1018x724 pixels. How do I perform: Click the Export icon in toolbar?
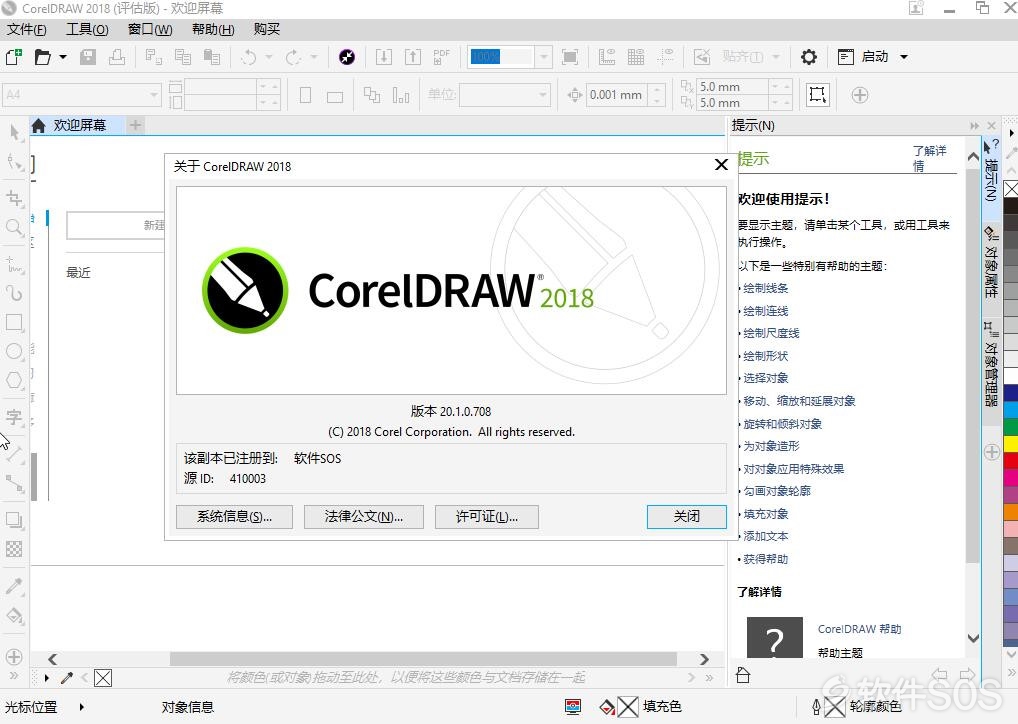tap(413, 57)
